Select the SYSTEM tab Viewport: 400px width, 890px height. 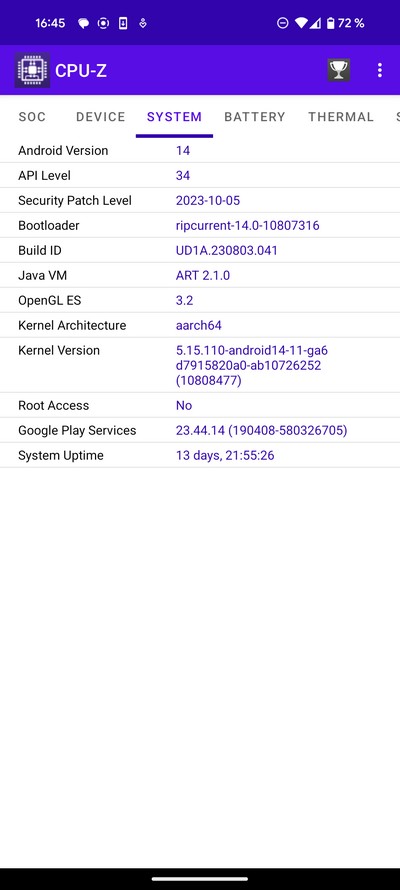click(174, 117)
